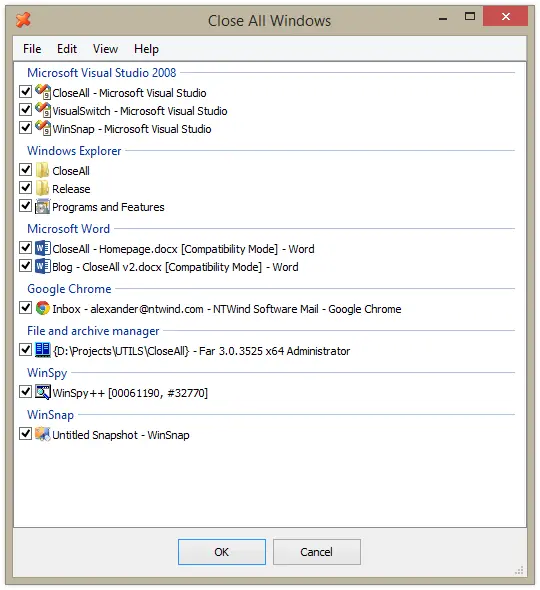Viewport: 540px width, 590px height.
Task: Click the Cancel button
Action: click(316, 552)
